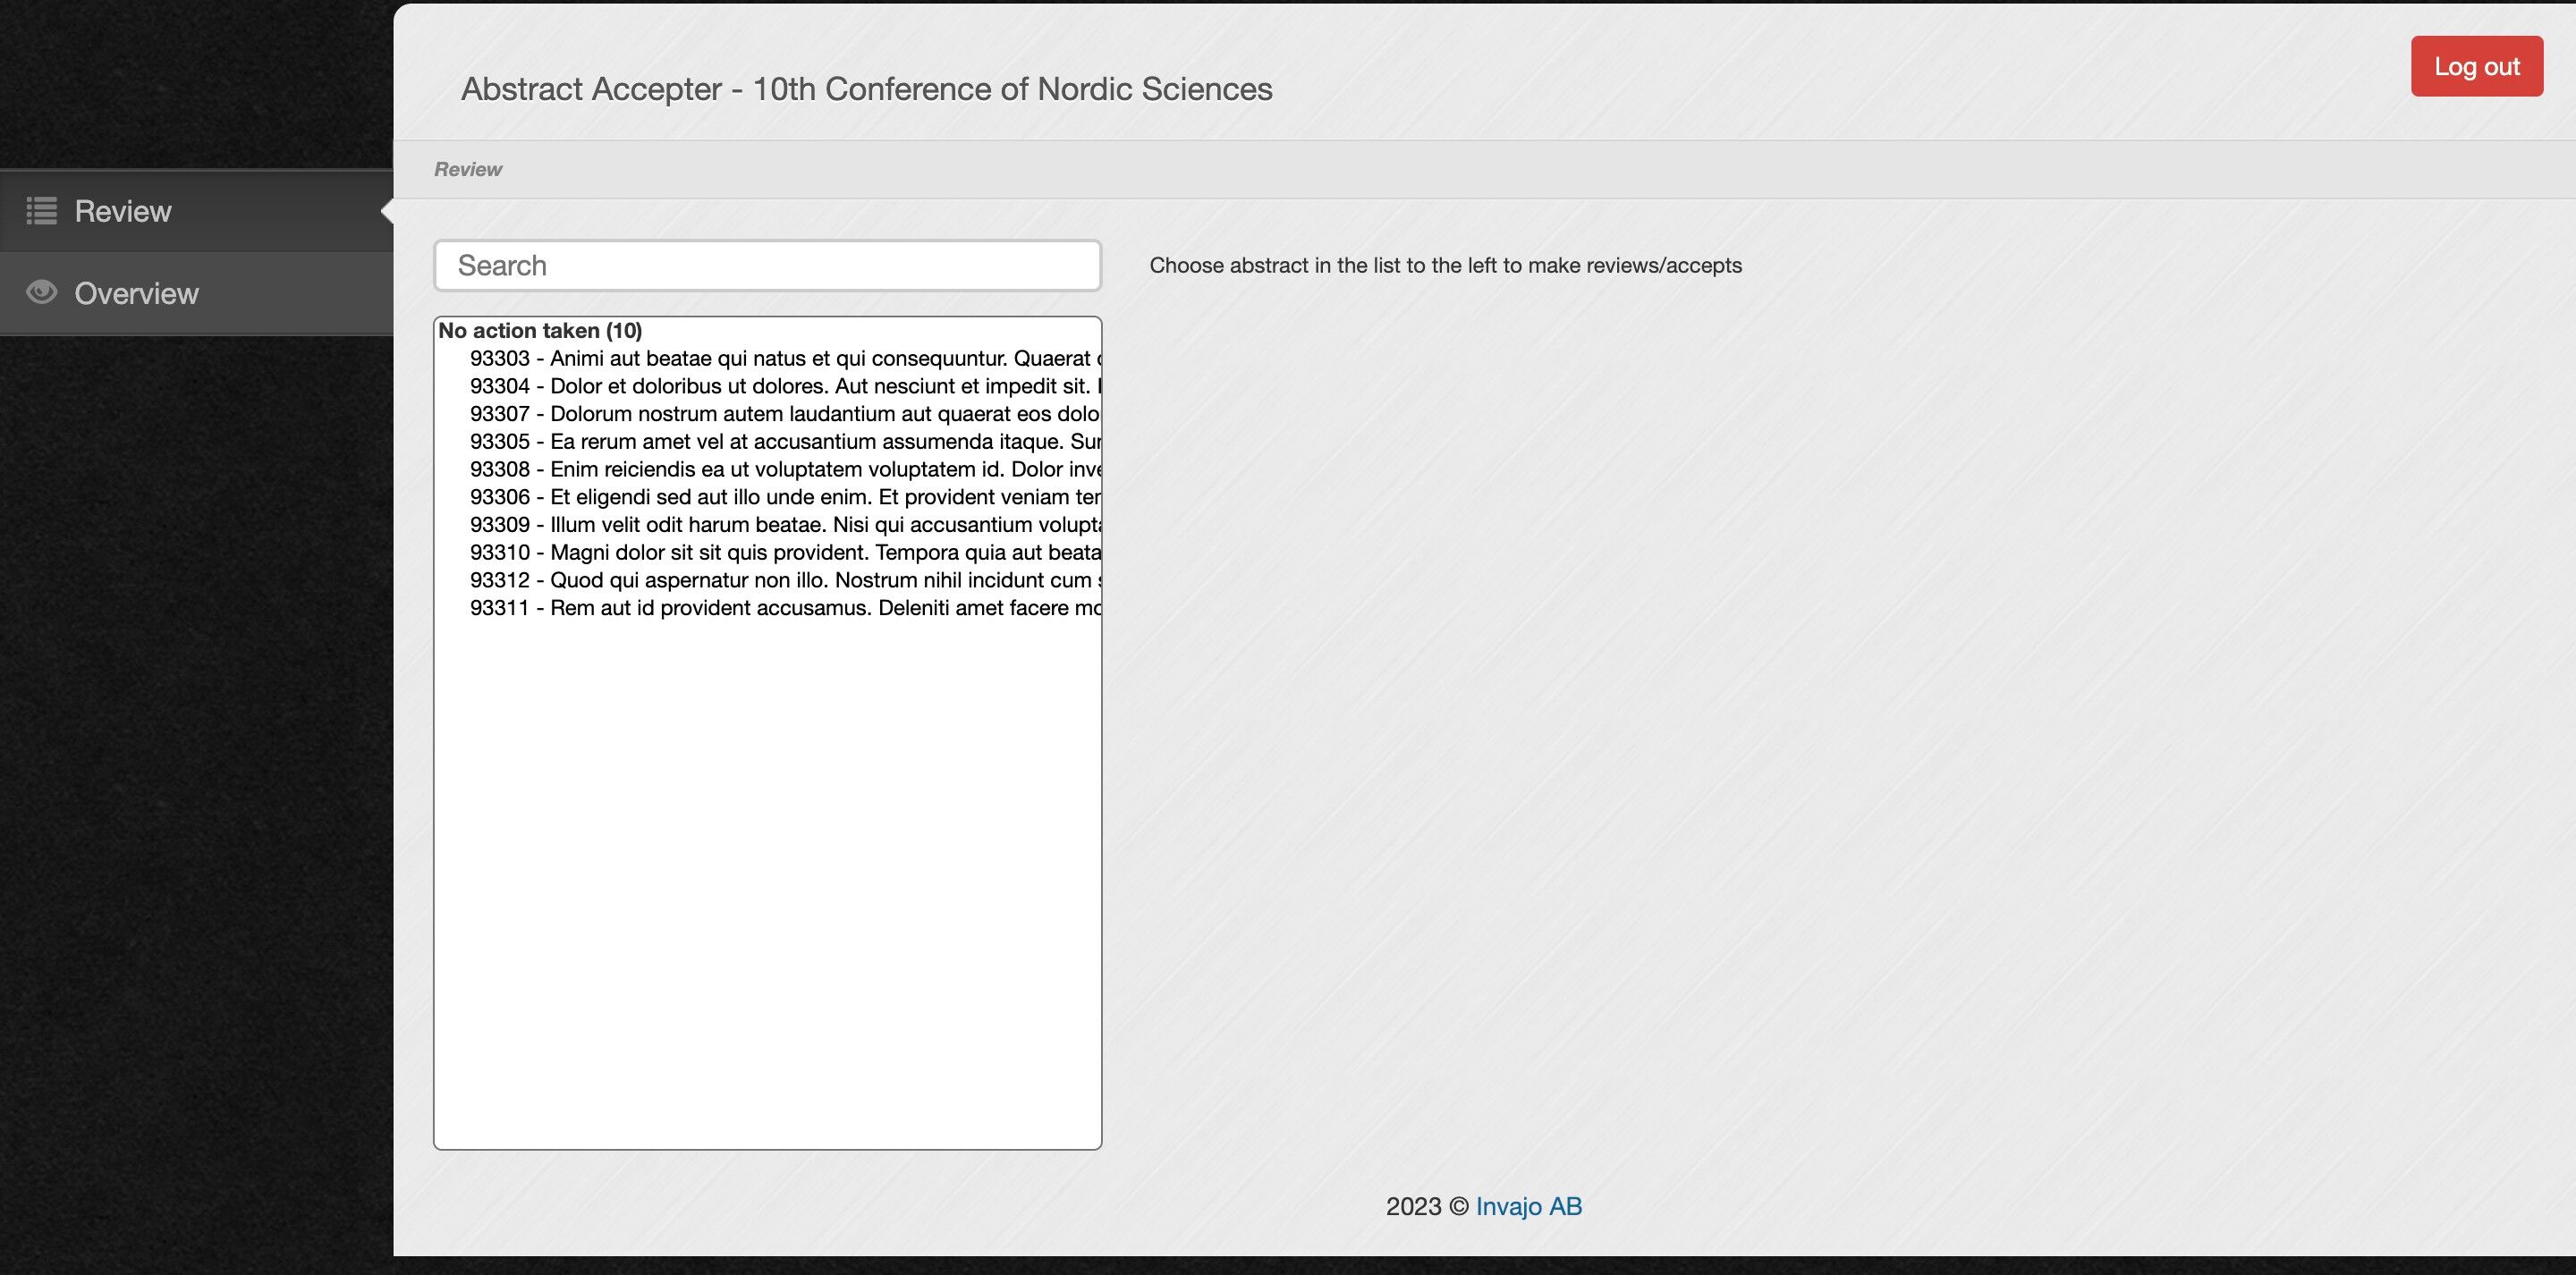Open the Overview sidebar menu item

136,293
